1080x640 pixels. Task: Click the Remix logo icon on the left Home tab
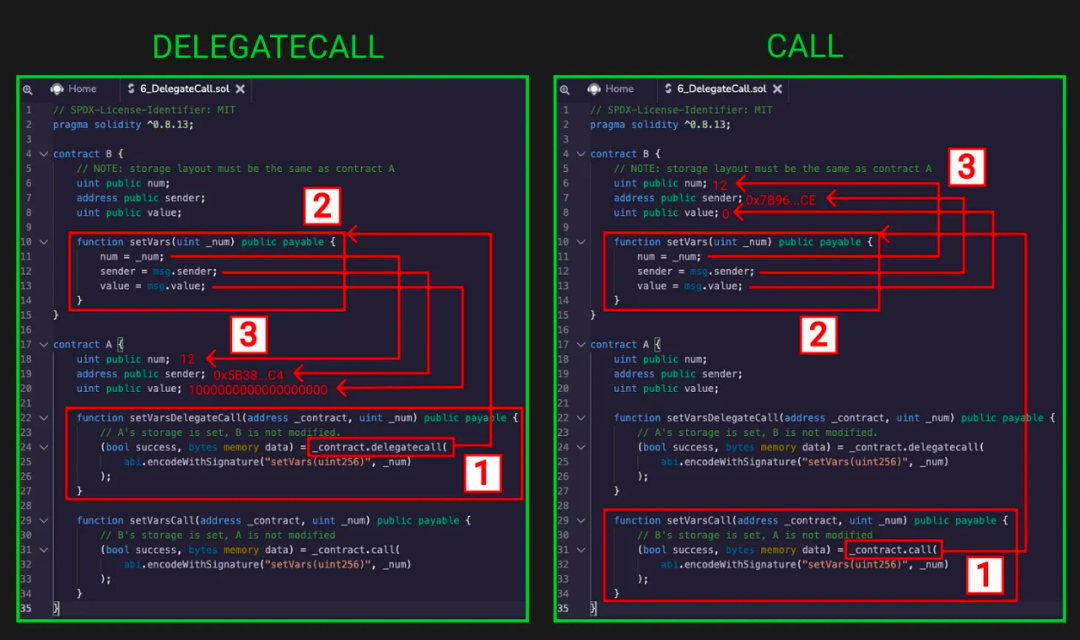point(58,88)
